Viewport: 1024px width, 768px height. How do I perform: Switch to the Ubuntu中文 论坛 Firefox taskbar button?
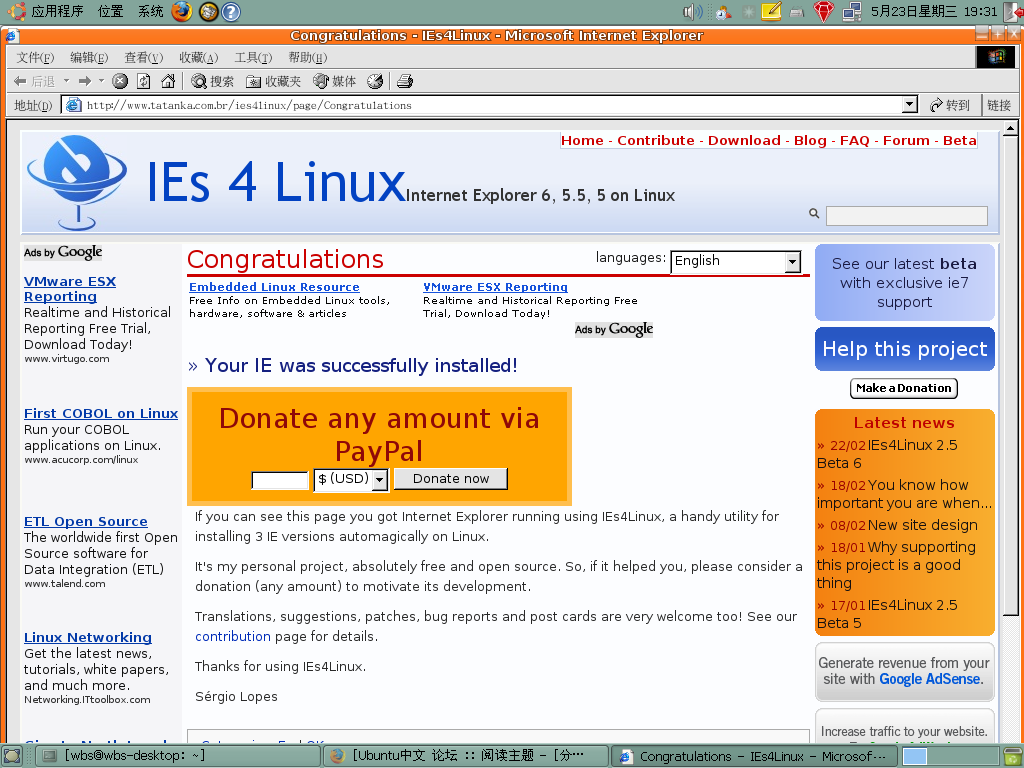(x=466, y=756)
